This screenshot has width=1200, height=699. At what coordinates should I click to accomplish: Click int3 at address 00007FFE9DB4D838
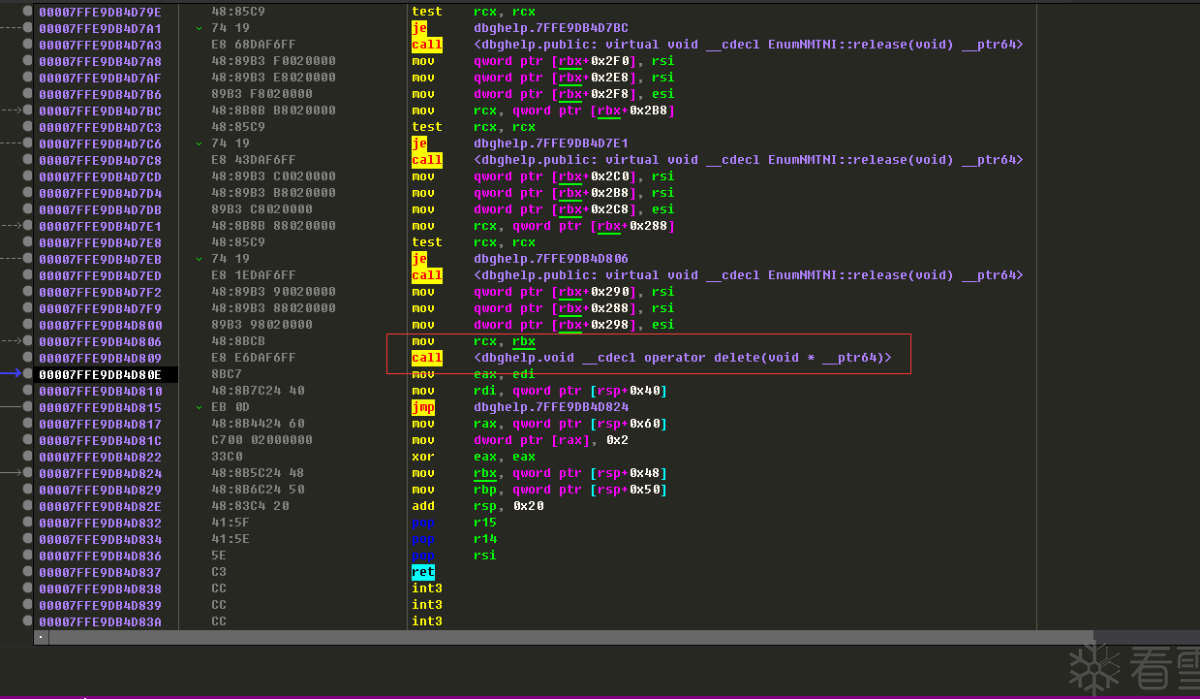coord(427,588)
